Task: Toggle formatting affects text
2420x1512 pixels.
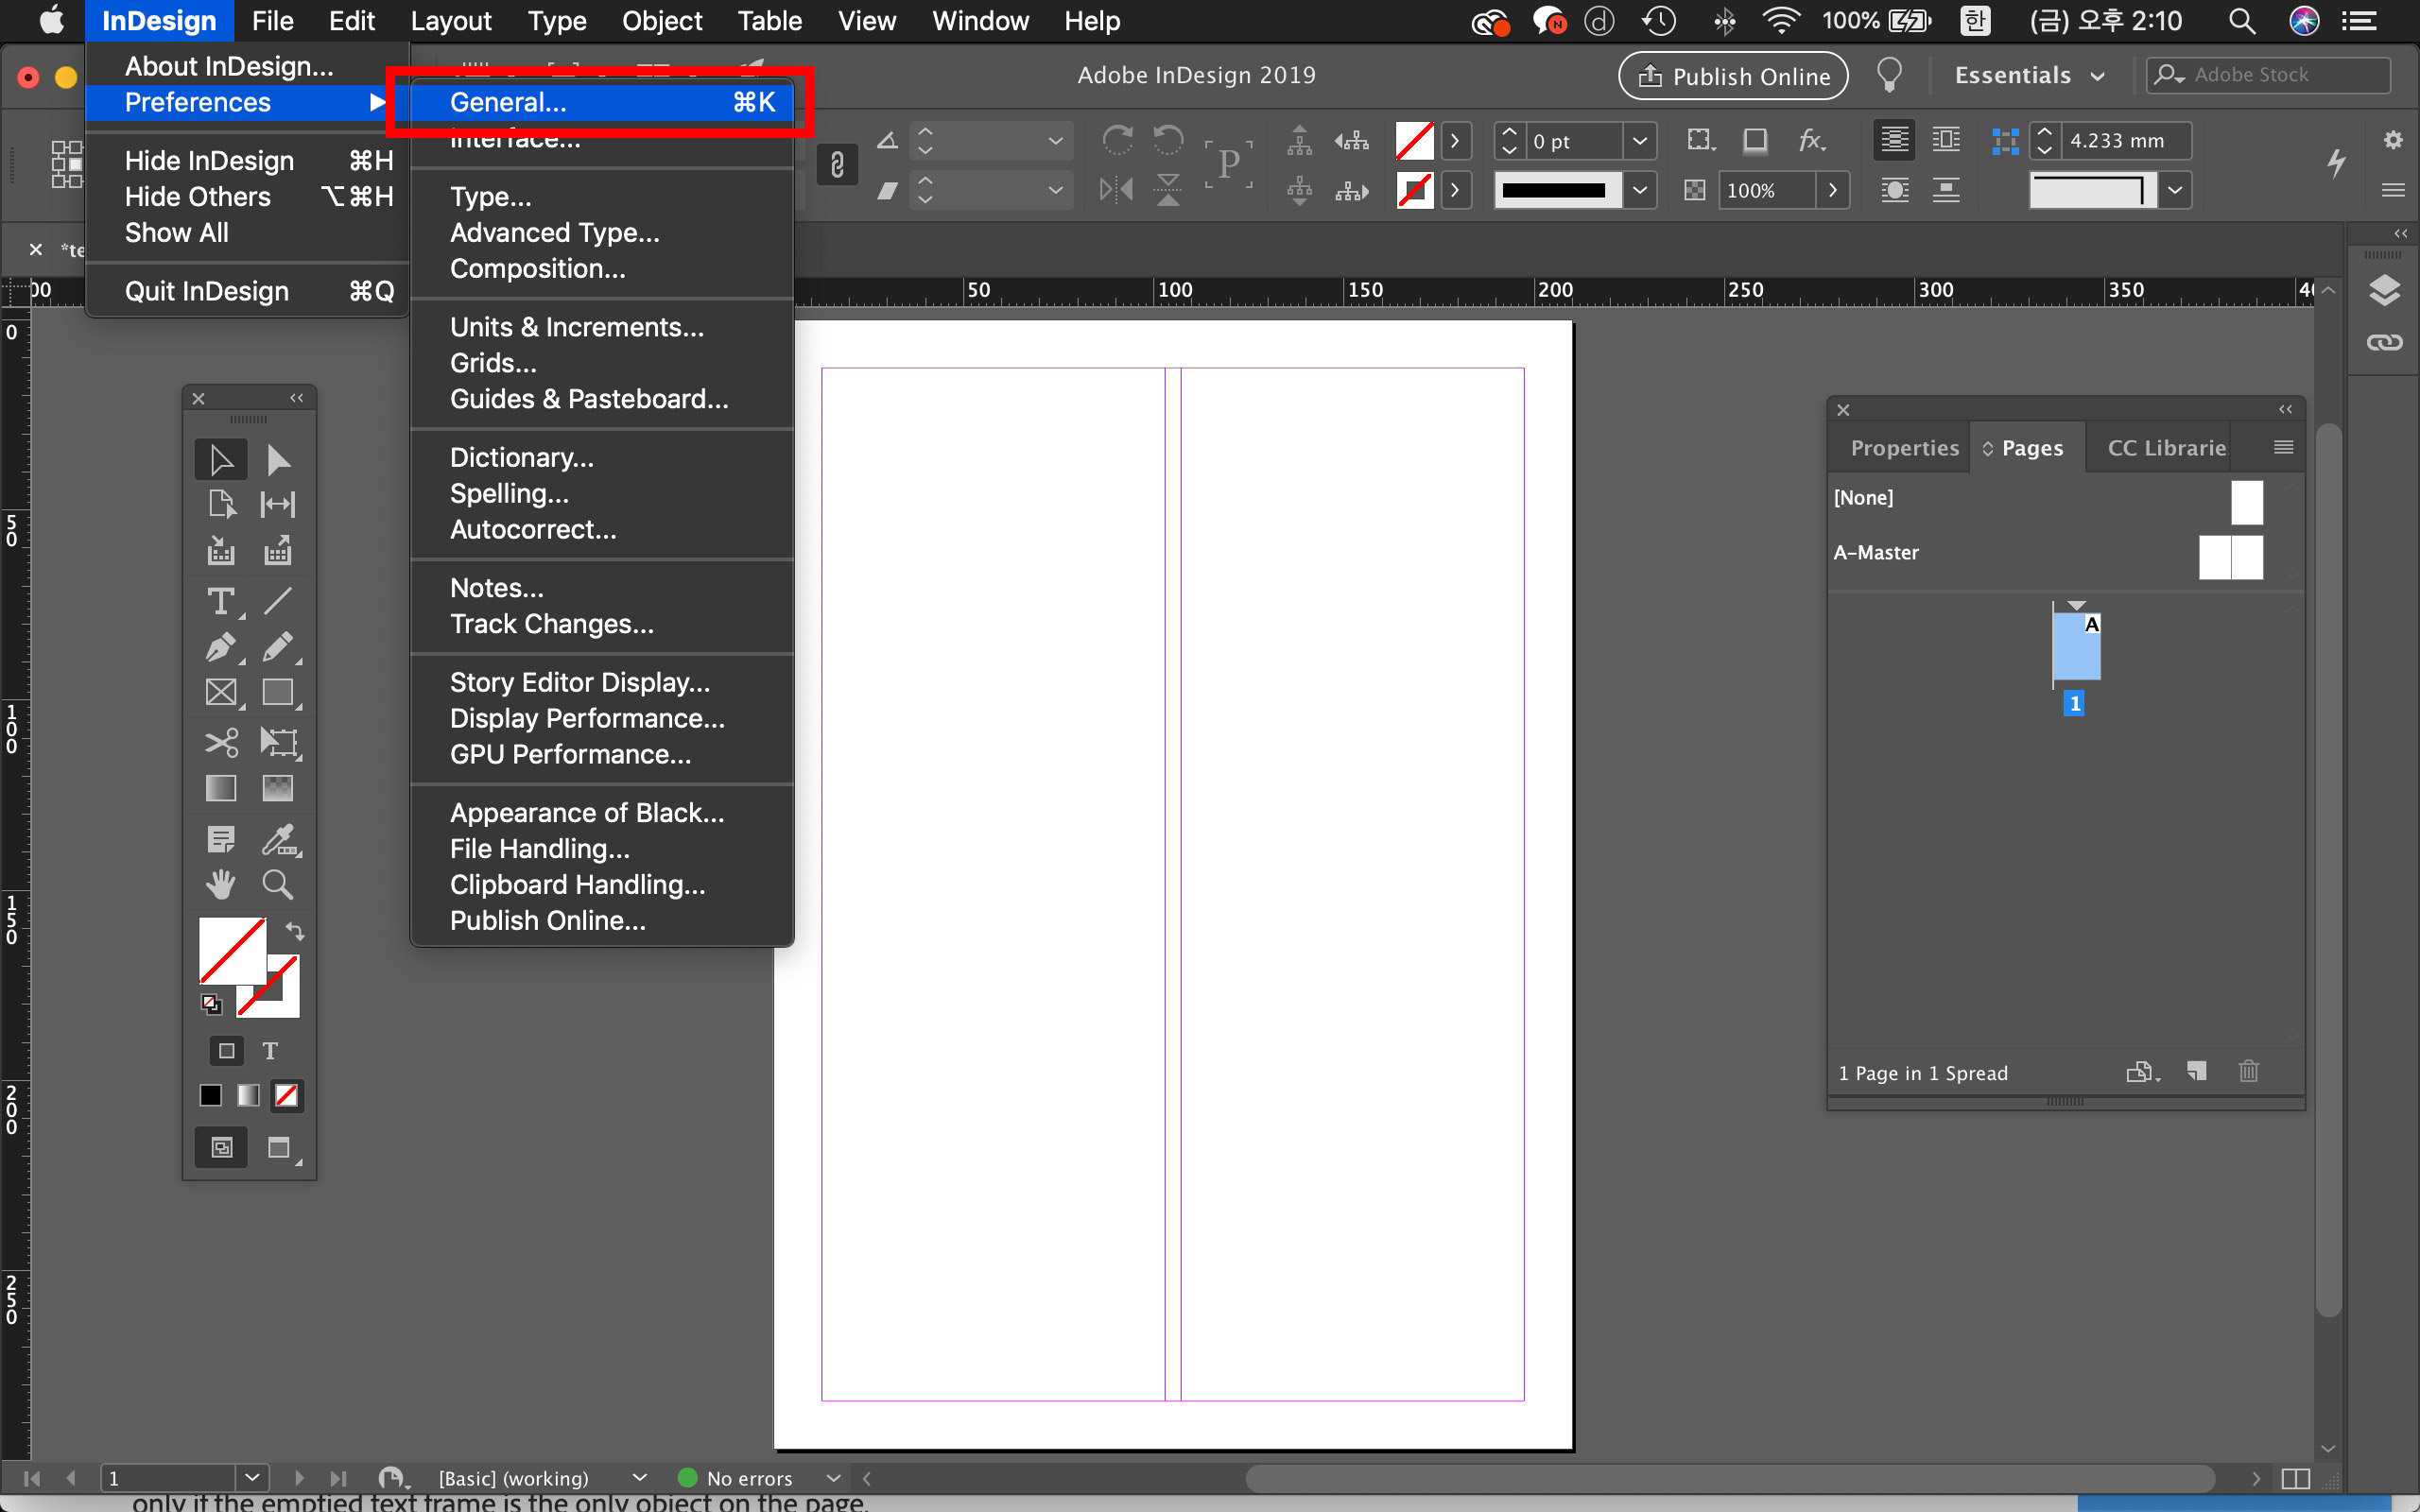Action: [270, 1051]
